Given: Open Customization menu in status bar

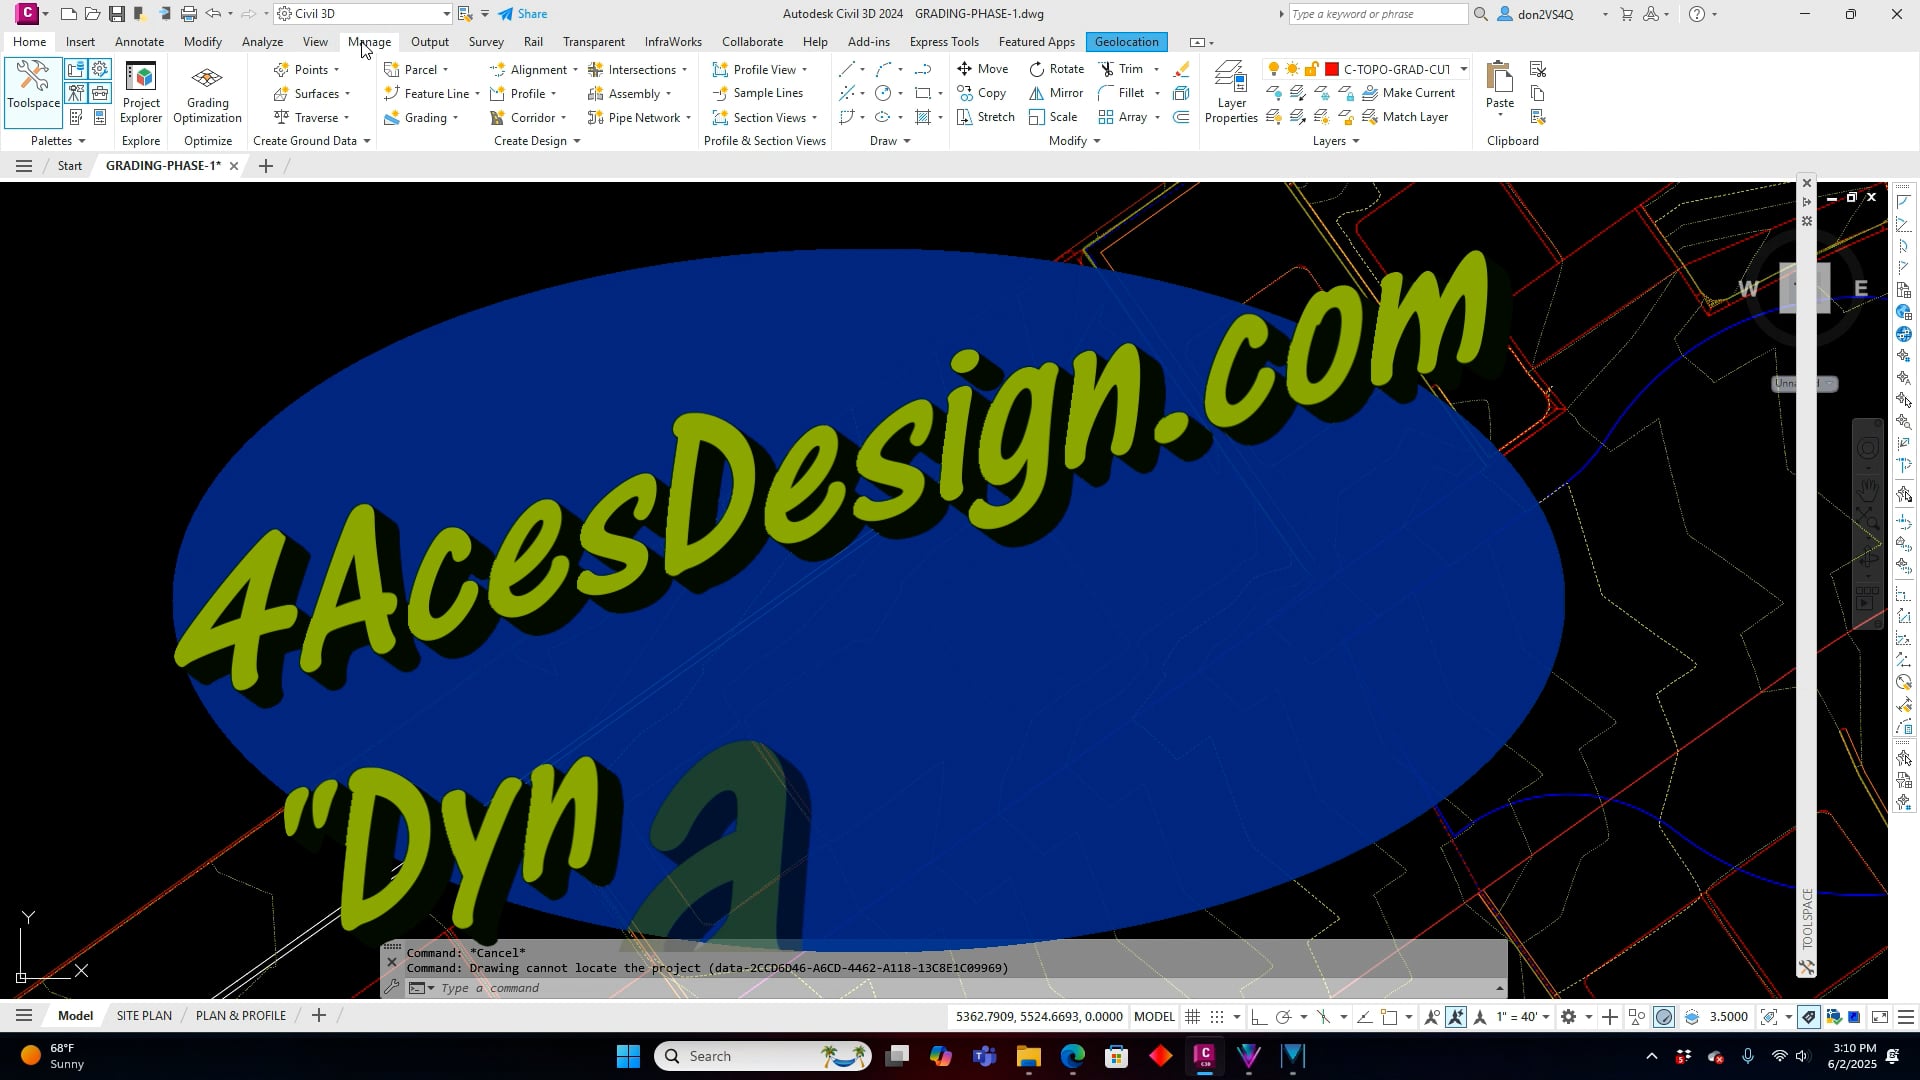Looking at the screenshot, I should [x=1905, y=1017].
